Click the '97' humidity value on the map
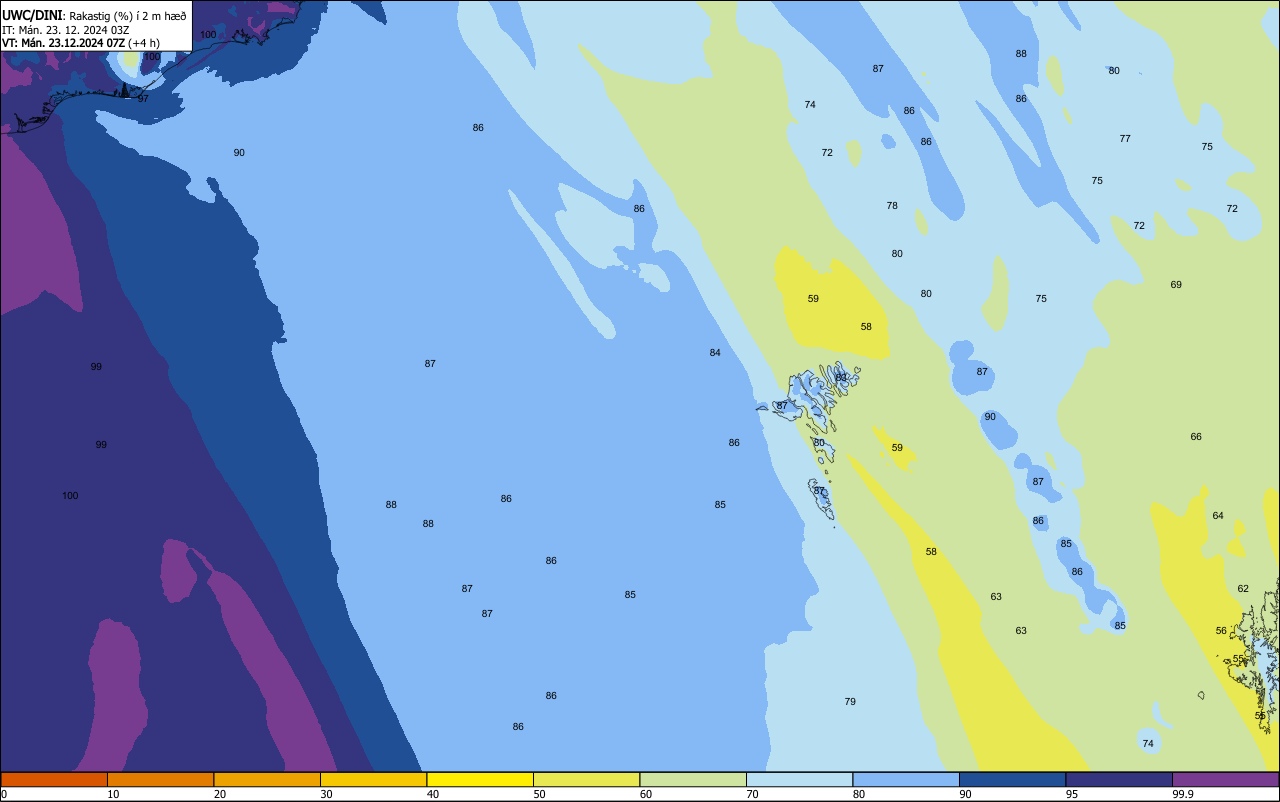This screenshot has height=802, width=1280. (143, 98)
